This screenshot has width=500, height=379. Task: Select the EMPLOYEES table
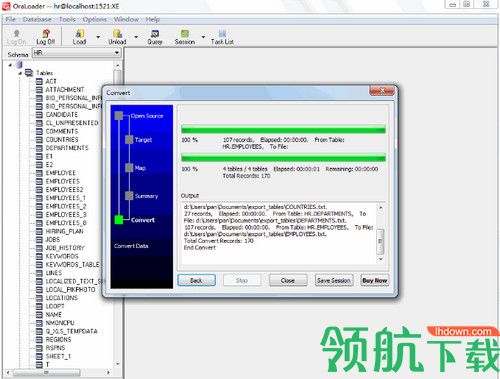click(x=63, y=181)
